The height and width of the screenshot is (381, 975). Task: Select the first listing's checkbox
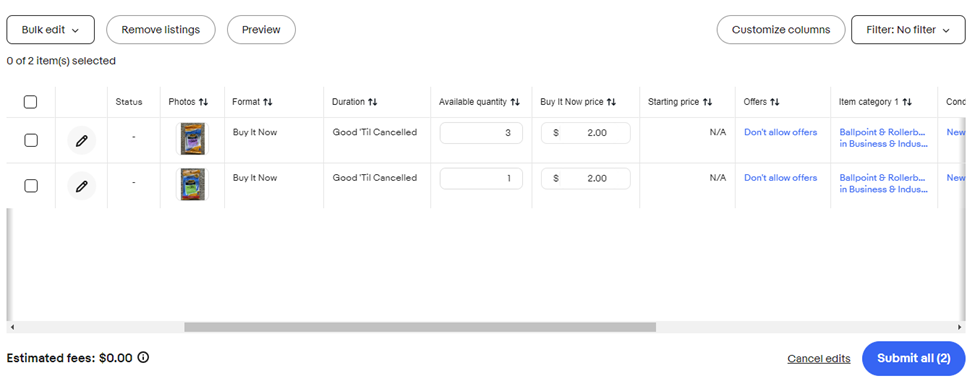(30, 140)
